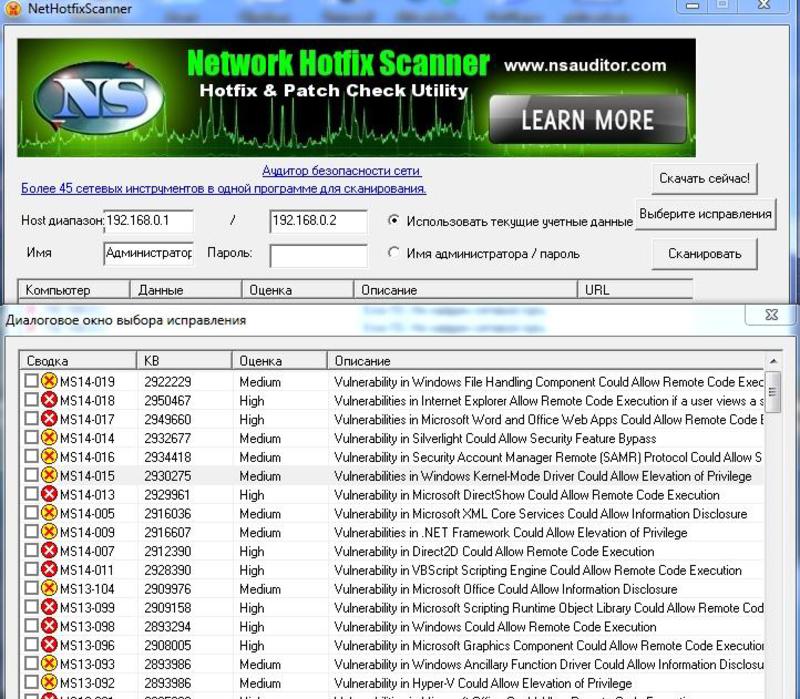Check the MS14-009 hotfix checkbox

(31, 532)
